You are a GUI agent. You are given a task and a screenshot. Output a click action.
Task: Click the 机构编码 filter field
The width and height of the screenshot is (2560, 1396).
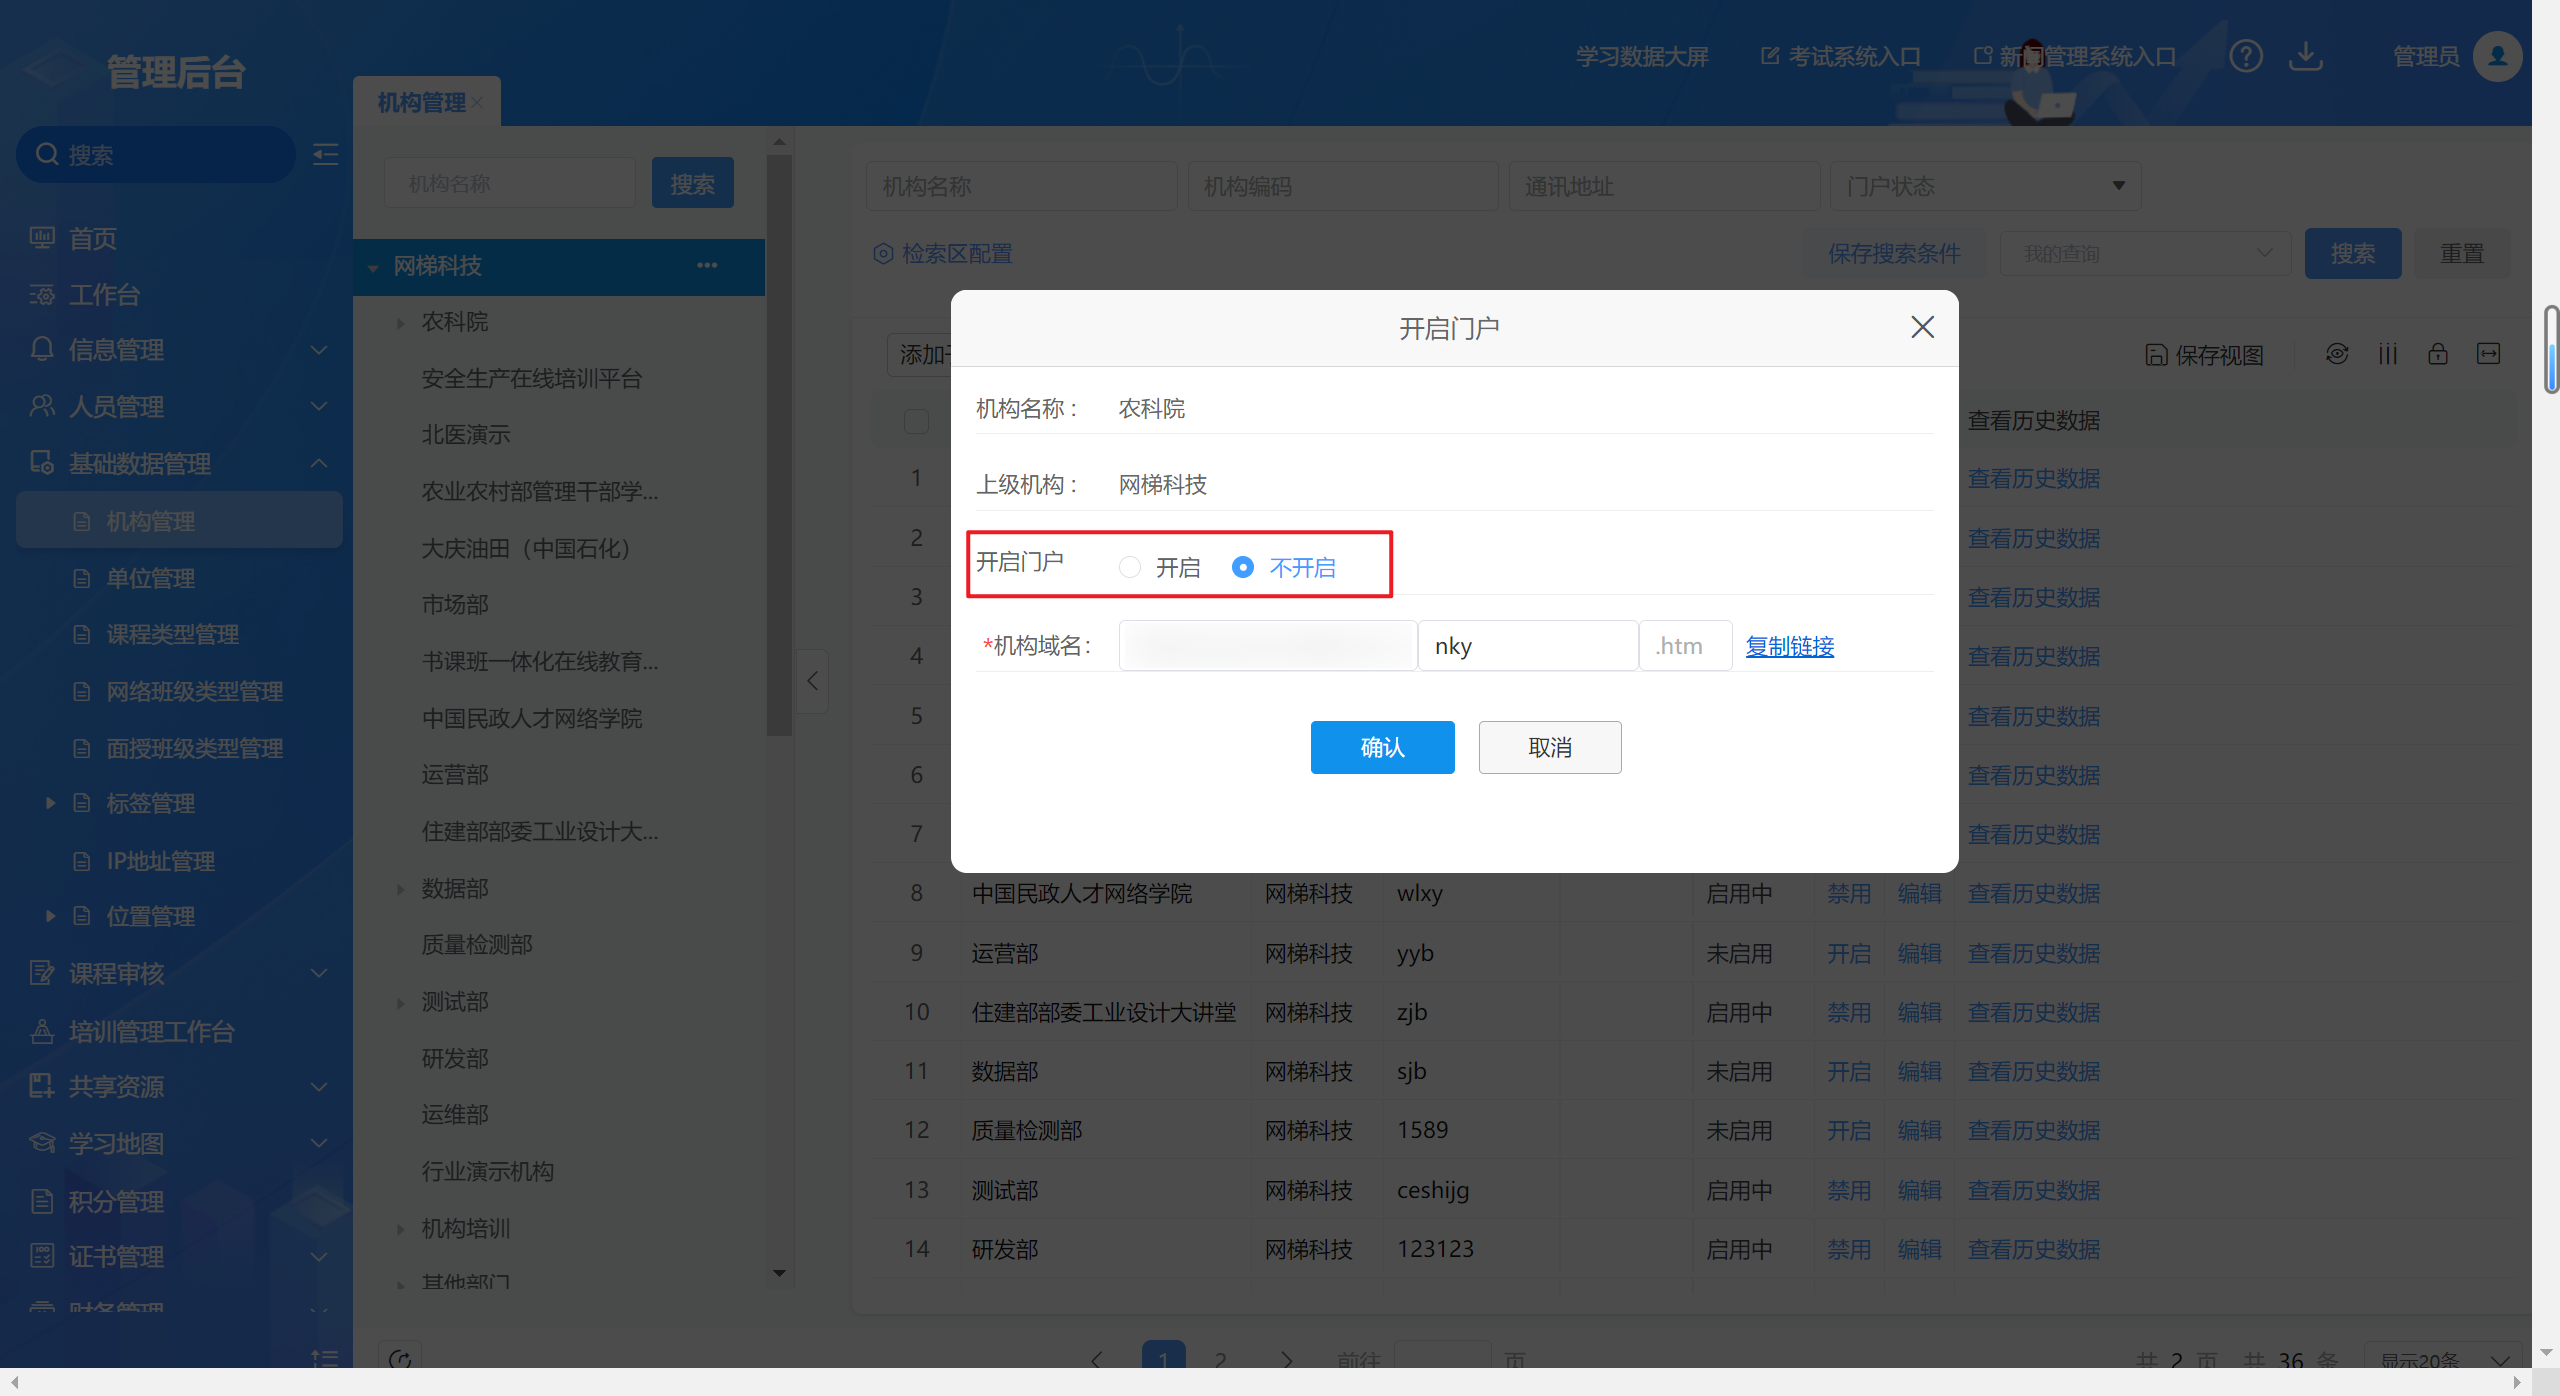[x=1342, y=186]
